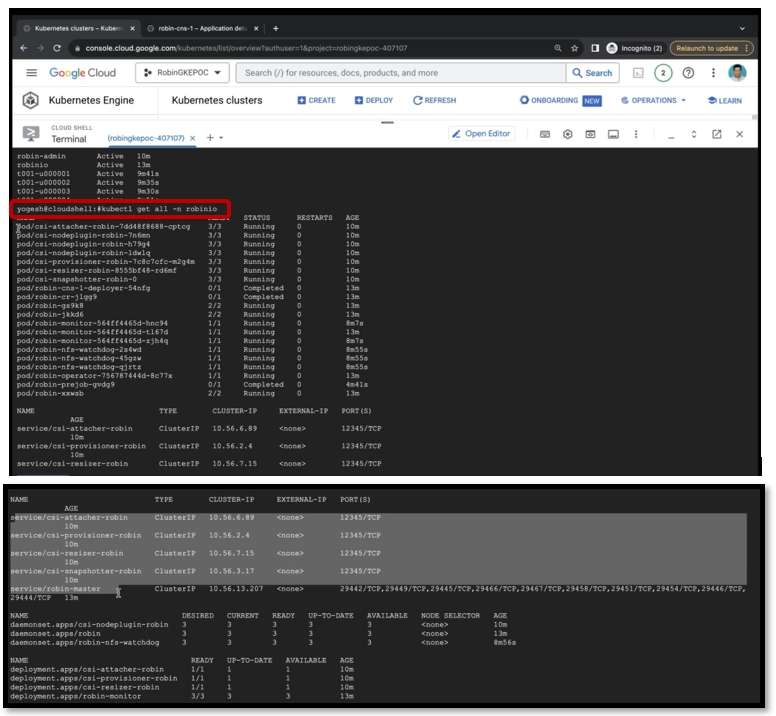Click Open Editor in Cloud Shell

[482, 134]
